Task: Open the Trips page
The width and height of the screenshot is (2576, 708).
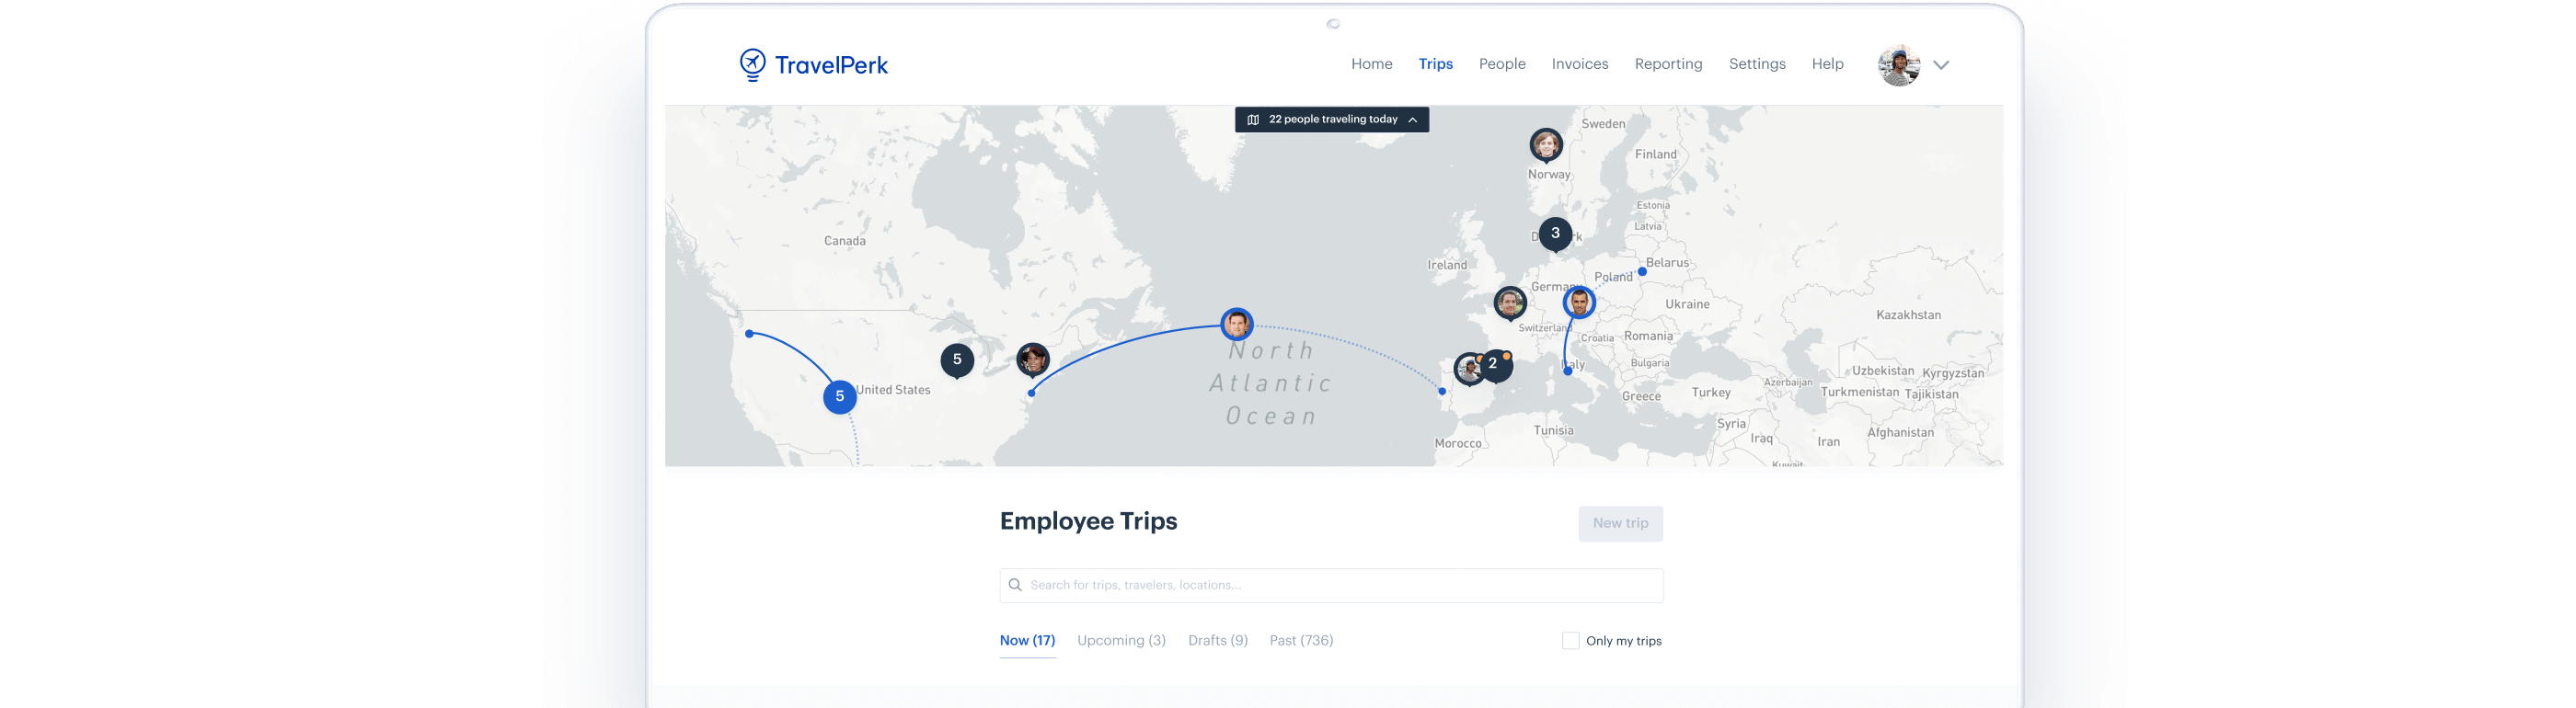Action: pos(1435,64)
